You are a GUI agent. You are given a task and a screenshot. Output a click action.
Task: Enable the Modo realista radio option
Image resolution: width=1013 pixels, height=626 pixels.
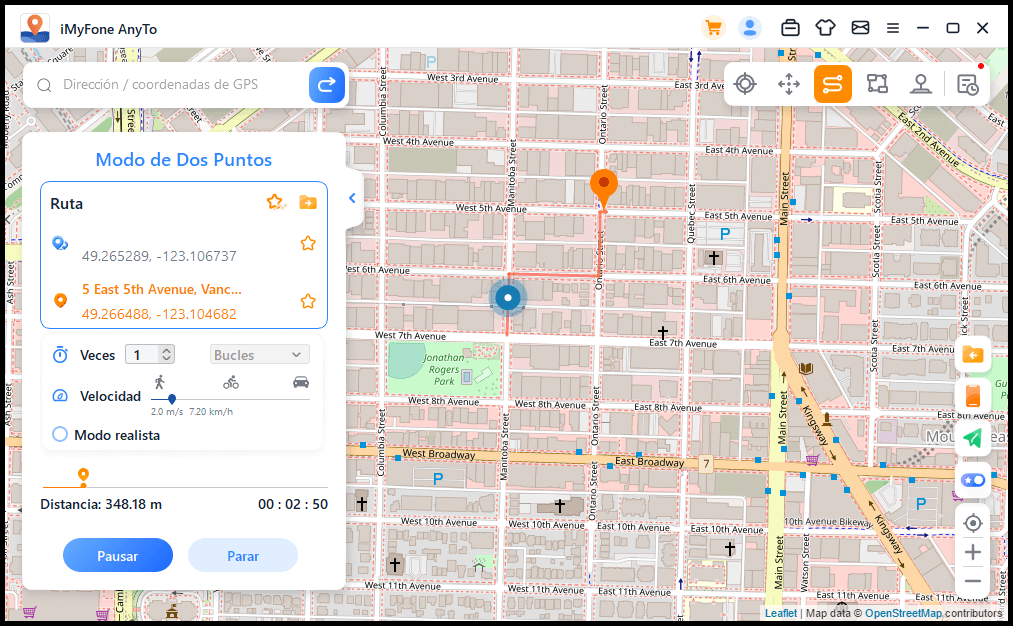pos(60,435)
